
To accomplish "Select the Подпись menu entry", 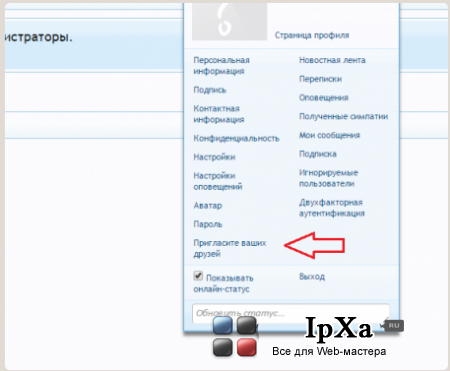I will point(210,90).
